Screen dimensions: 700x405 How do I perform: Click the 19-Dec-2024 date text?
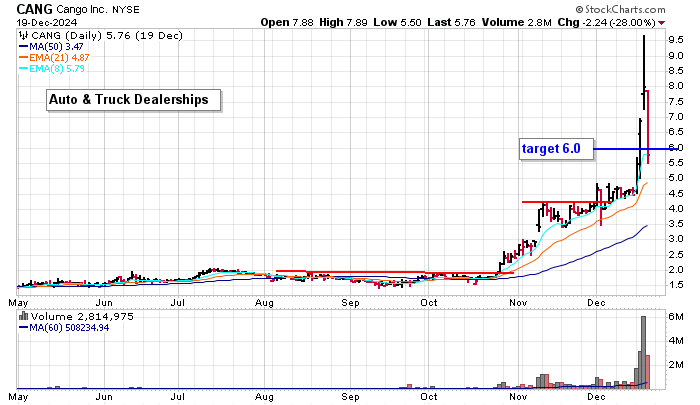(47, 23)
